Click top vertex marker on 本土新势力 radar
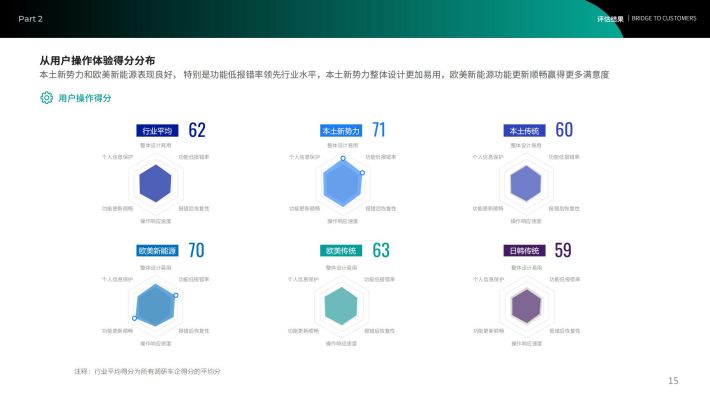The image size is (710, 399). pyautogui.click(x=343, y=159)
